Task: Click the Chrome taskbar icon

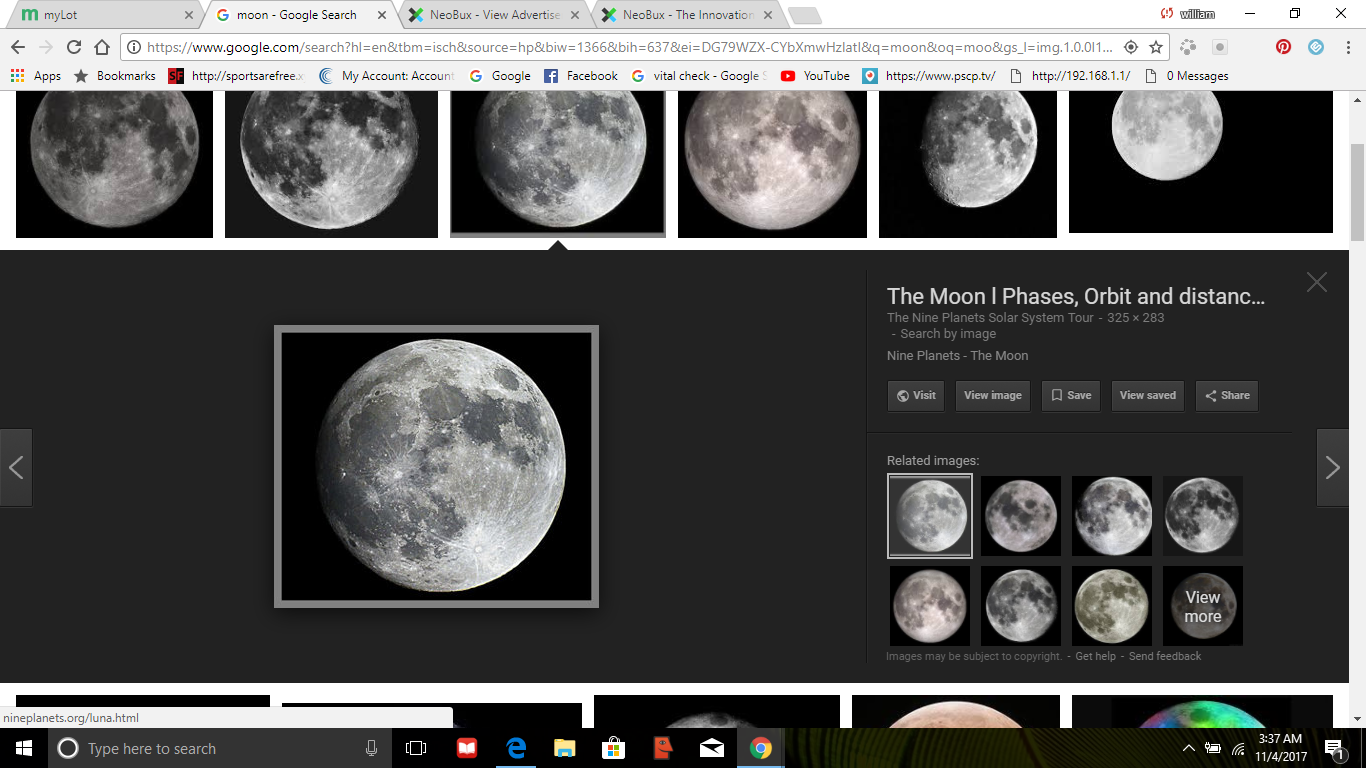Action: pos(761,748)
